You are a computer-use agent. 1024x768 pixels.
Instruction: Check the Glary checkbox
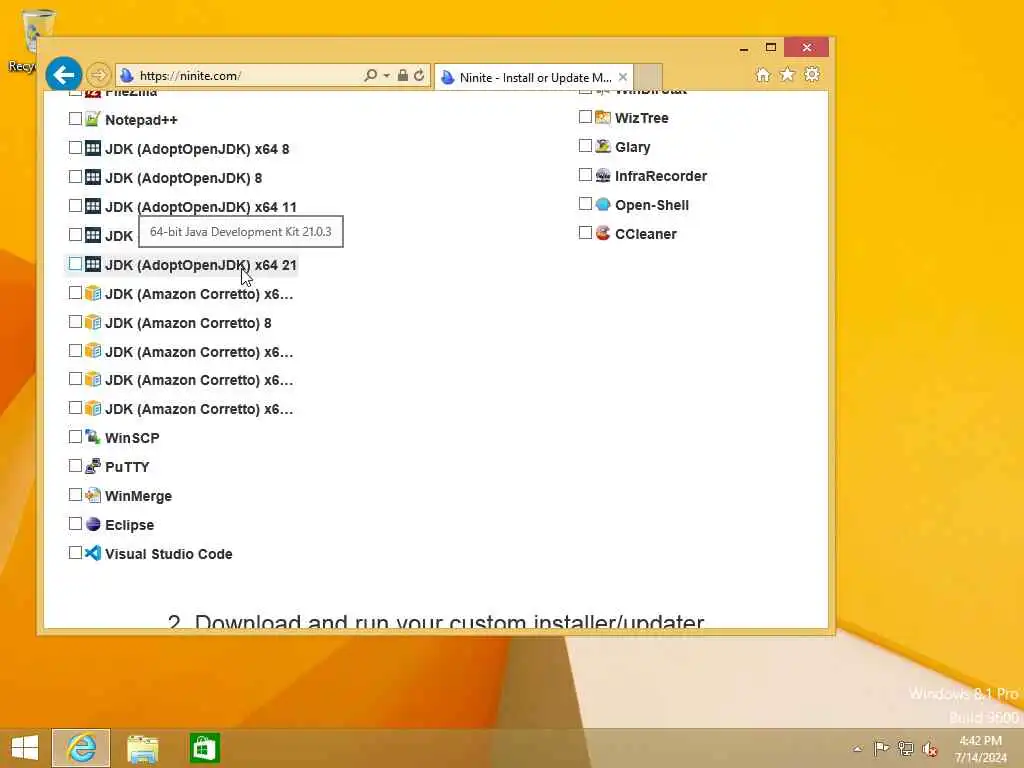click(x=585, y=146)
